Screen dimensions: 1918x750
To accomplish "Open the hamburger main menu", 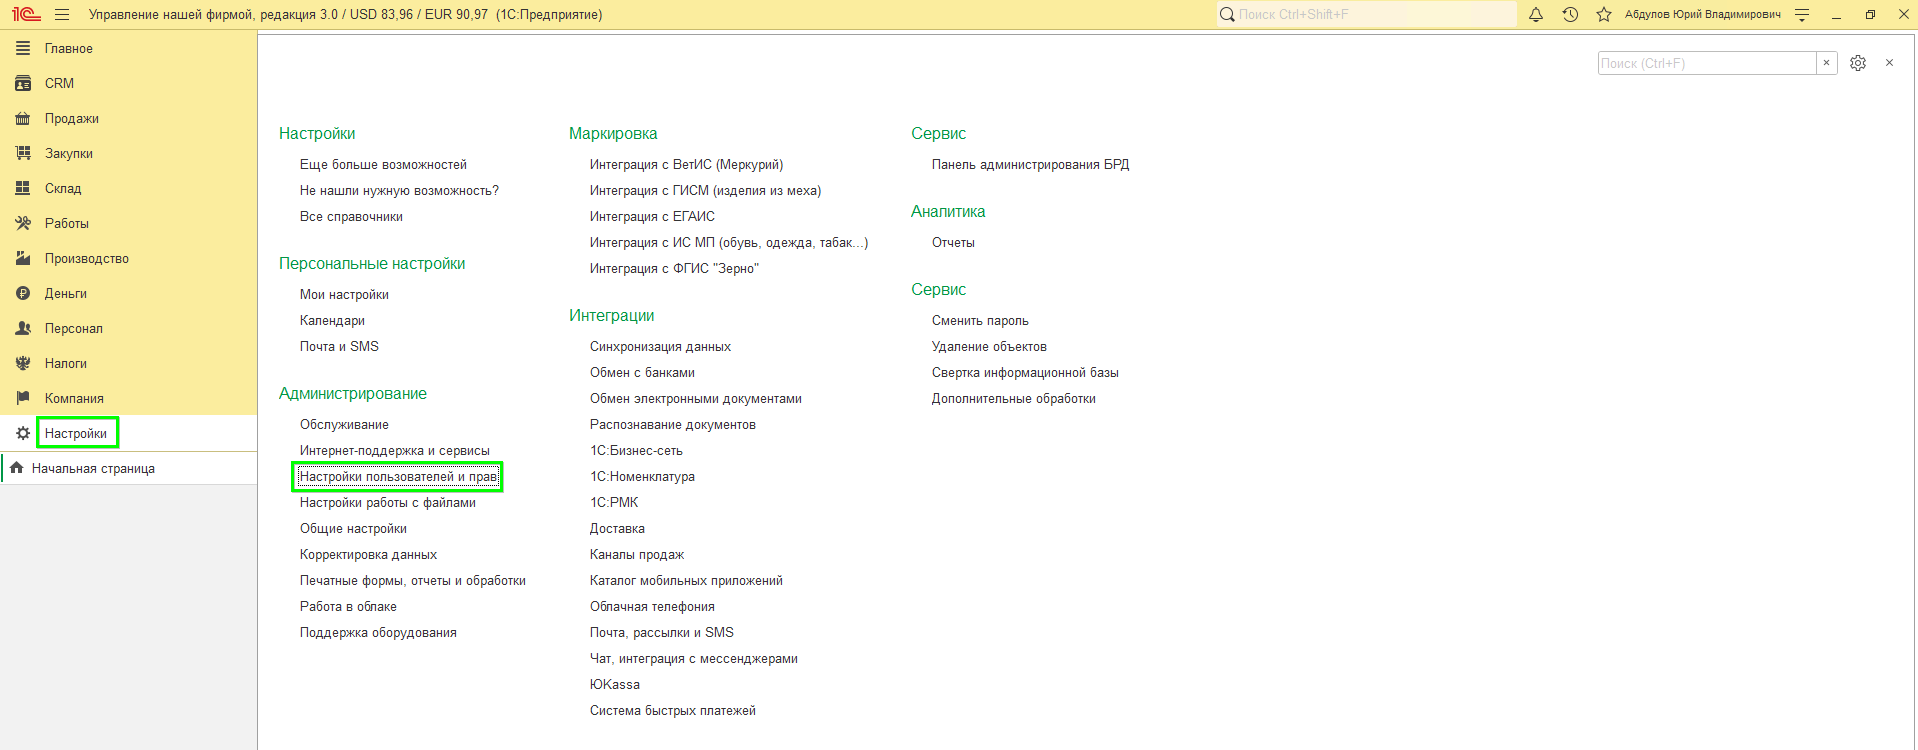I will tap(62, 14).
